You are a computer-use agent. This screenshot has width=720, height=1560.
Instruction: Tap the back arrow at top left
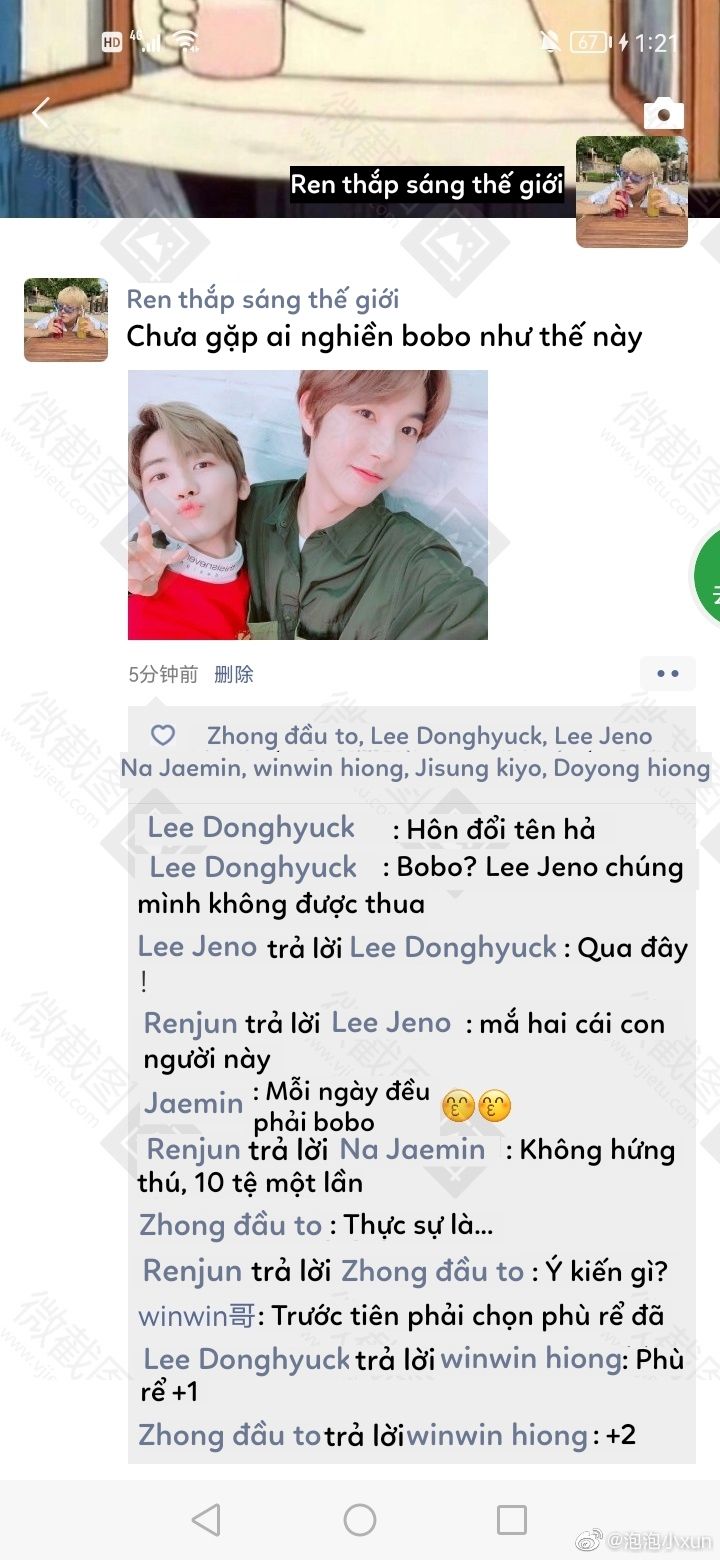[x=40, y=112]
